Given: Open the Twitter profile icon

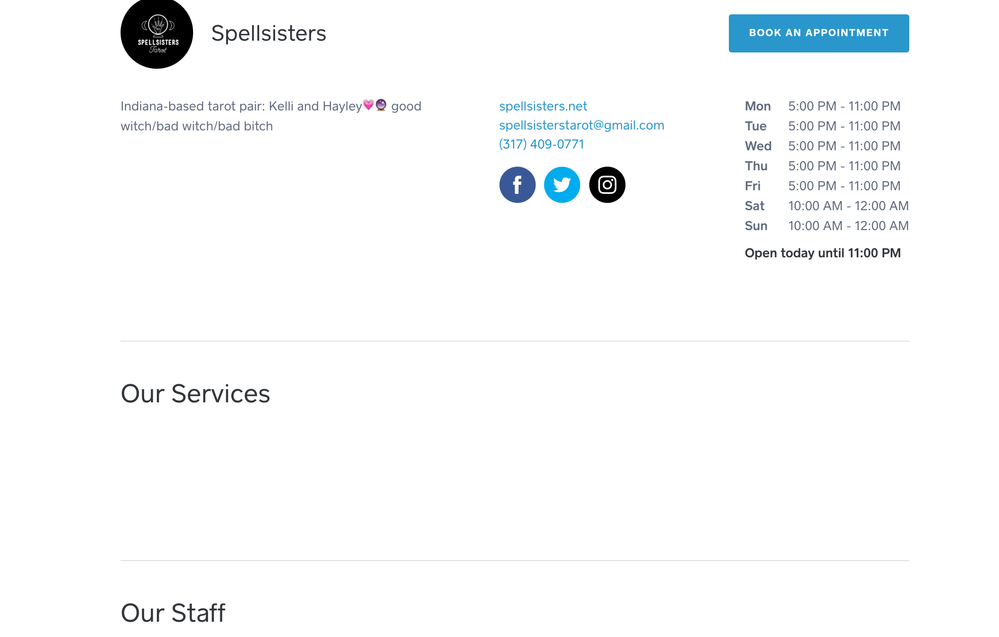Looking at the screenshot, I should click(x=562, y=185).
